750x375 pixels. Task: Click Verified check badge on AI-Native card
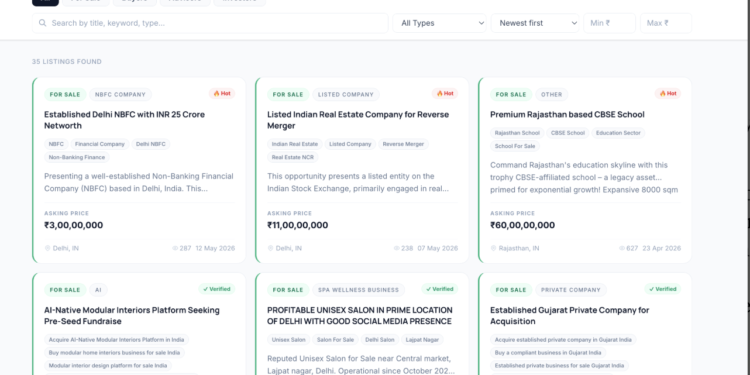click(x=217, y=289)
